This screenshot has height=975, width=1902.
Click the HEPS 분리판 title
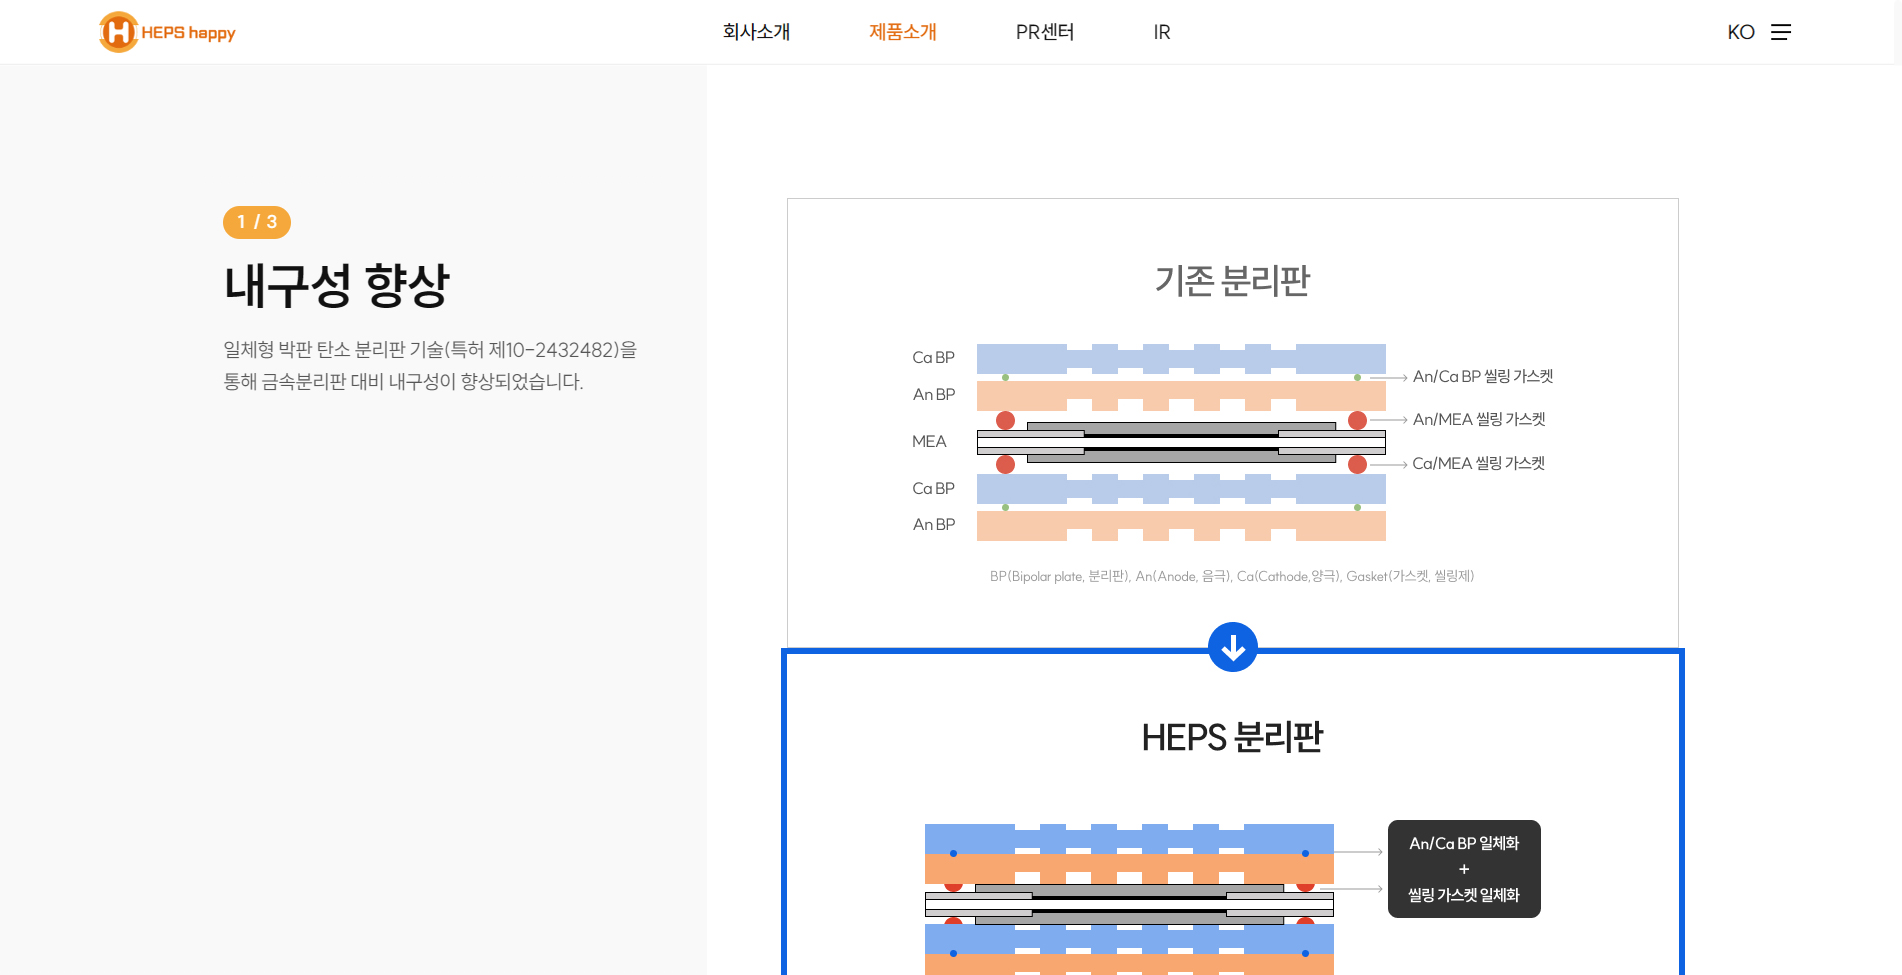(x=1232, y=737)
